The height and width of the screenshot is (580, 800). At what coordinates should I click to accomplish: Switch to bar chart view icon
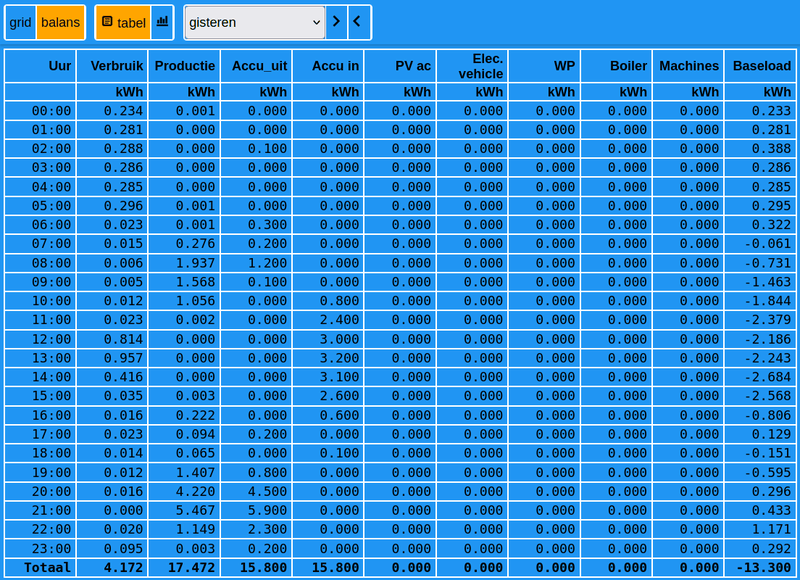[x=162, y=22]
